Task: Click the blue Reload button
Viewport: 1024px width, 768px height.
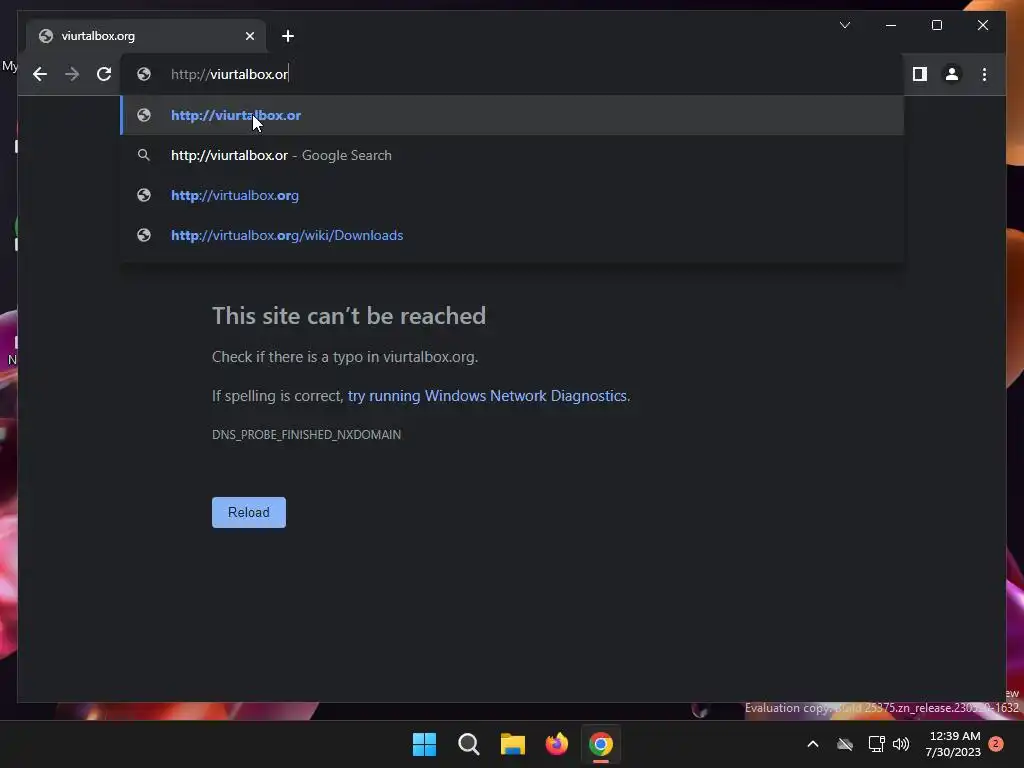Action: coord(249,513)
